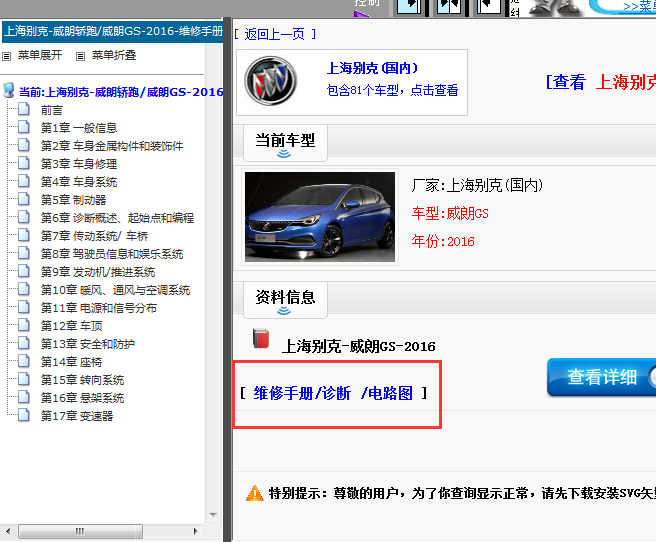The image size is (656, 542).
Task: Click the blue 威朗GS car thumbnail
Action: point(320,217)
